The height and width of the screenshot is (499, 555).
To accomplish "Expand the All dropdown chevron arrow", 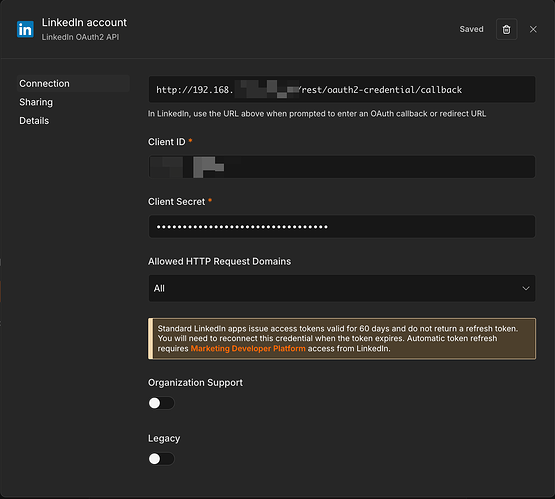I will 526,288.
